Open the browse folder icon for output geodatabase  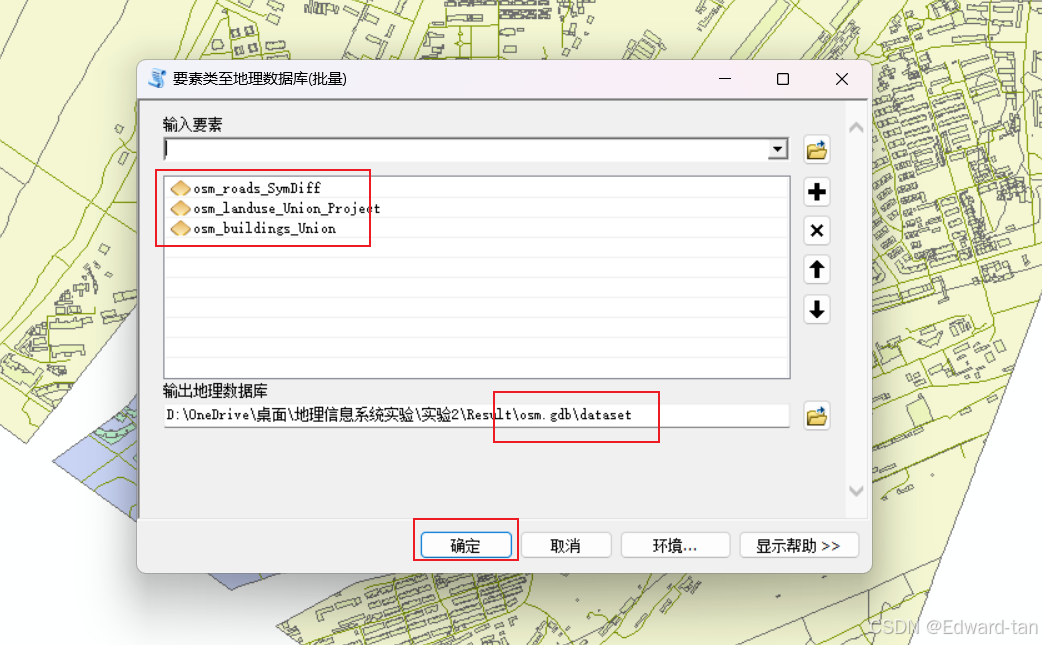pos(816,416)
